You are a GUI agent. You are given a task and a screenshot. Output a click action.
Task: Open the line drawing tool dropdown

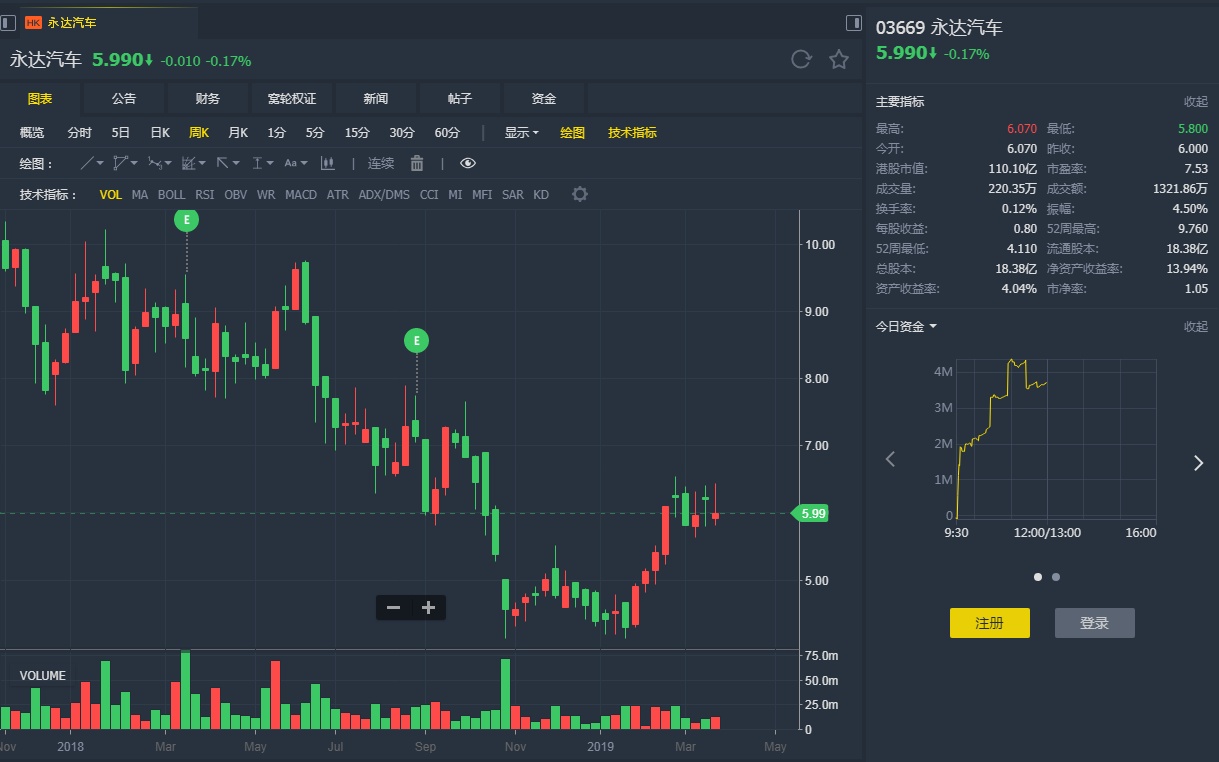pyautogui.click(x=92, y=163)
